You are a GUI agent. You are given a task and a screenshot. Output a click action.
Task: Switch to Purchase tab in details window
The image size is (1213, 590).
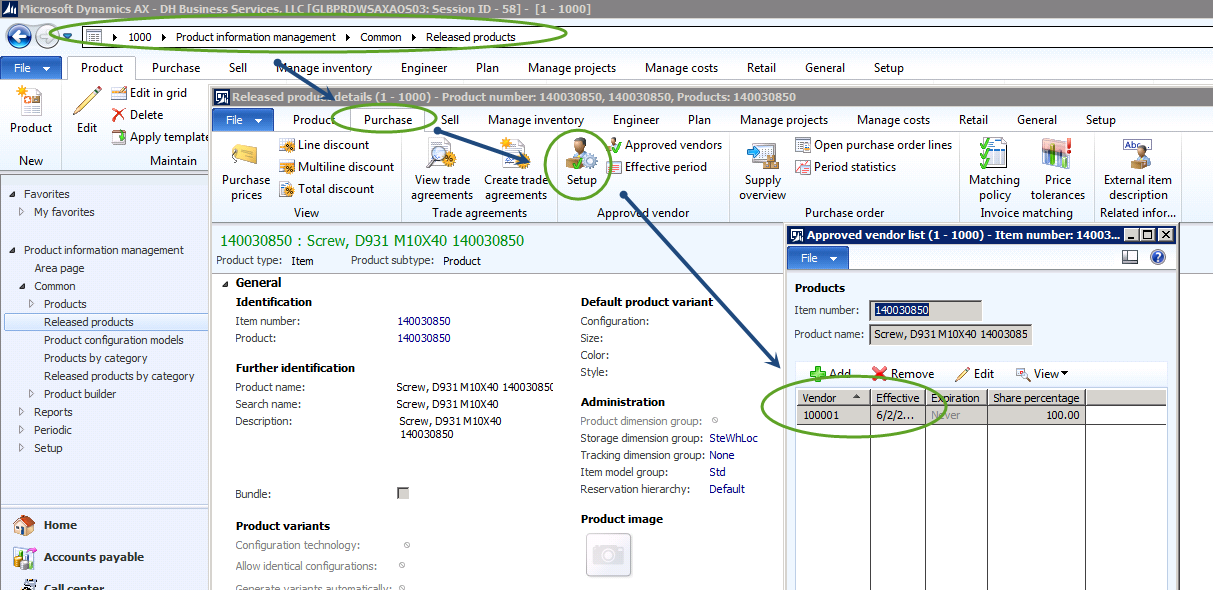tap(388, 120)
